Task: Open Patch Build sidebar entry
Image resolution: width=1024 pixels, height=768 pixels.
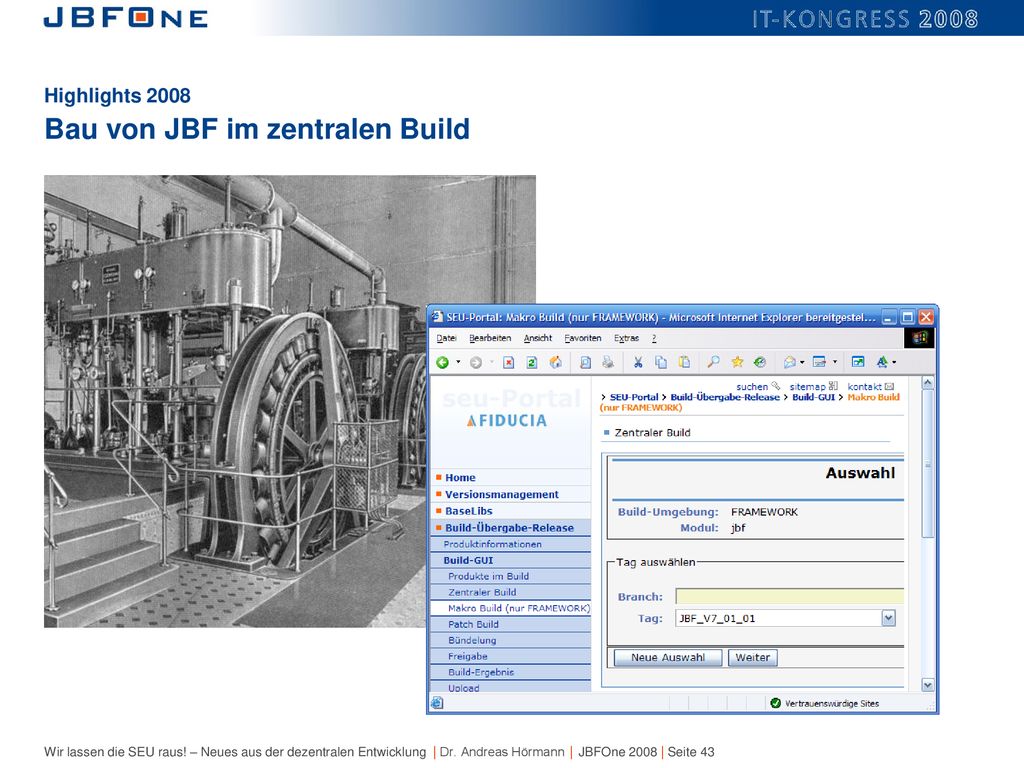Action: coord(511,624)
